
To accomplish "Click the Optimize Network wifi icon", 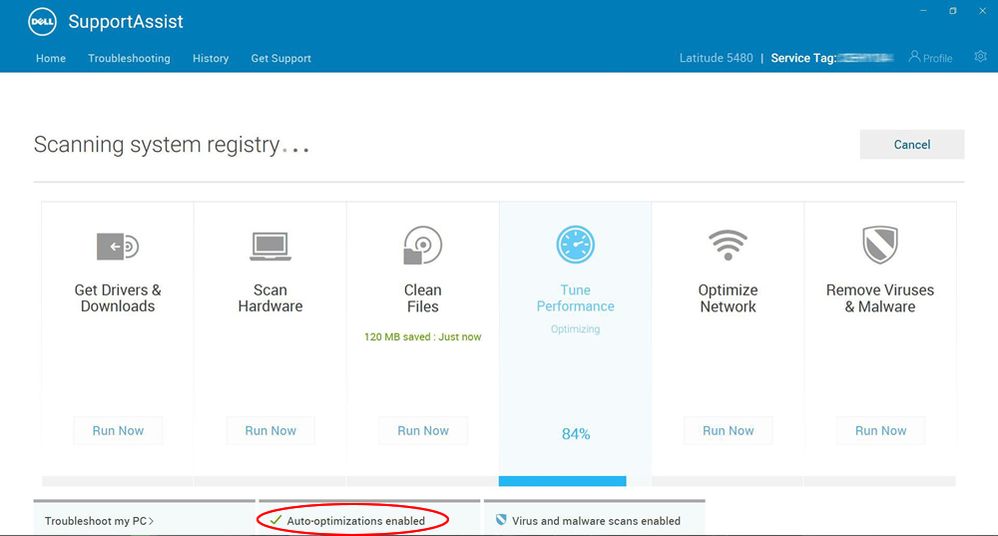I will 727,245.
